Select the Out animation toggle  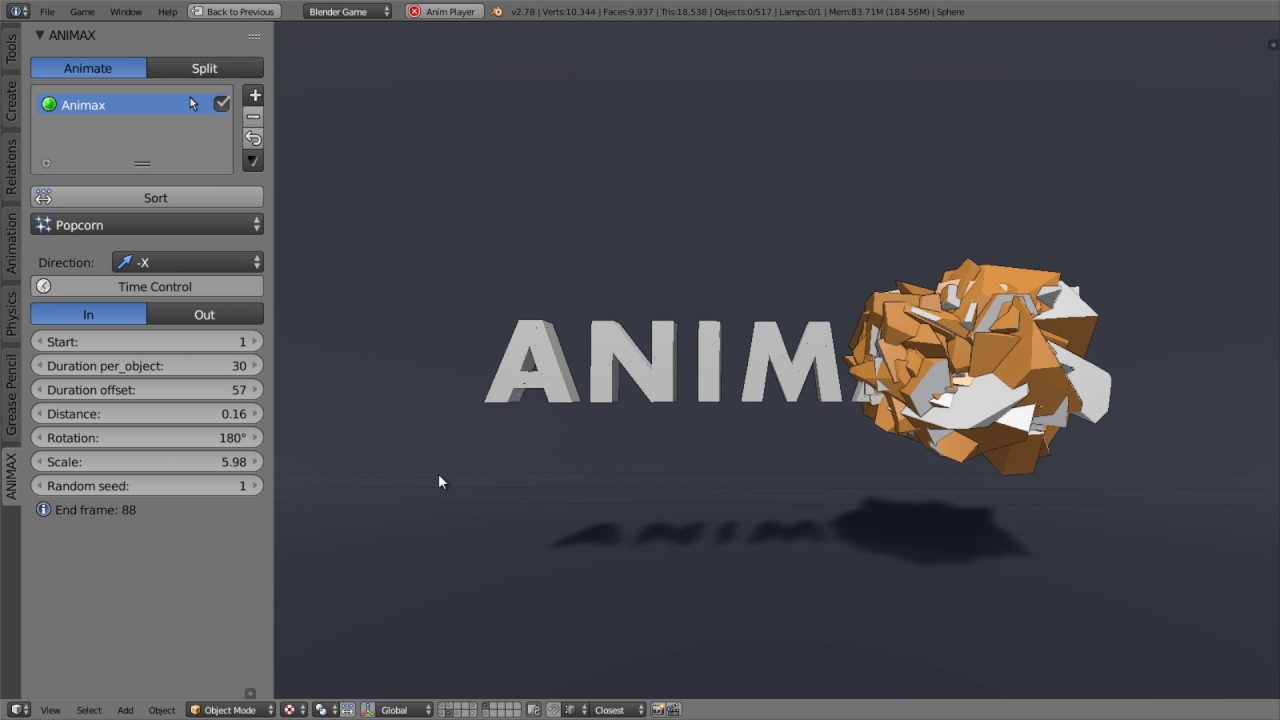(205, 314)
